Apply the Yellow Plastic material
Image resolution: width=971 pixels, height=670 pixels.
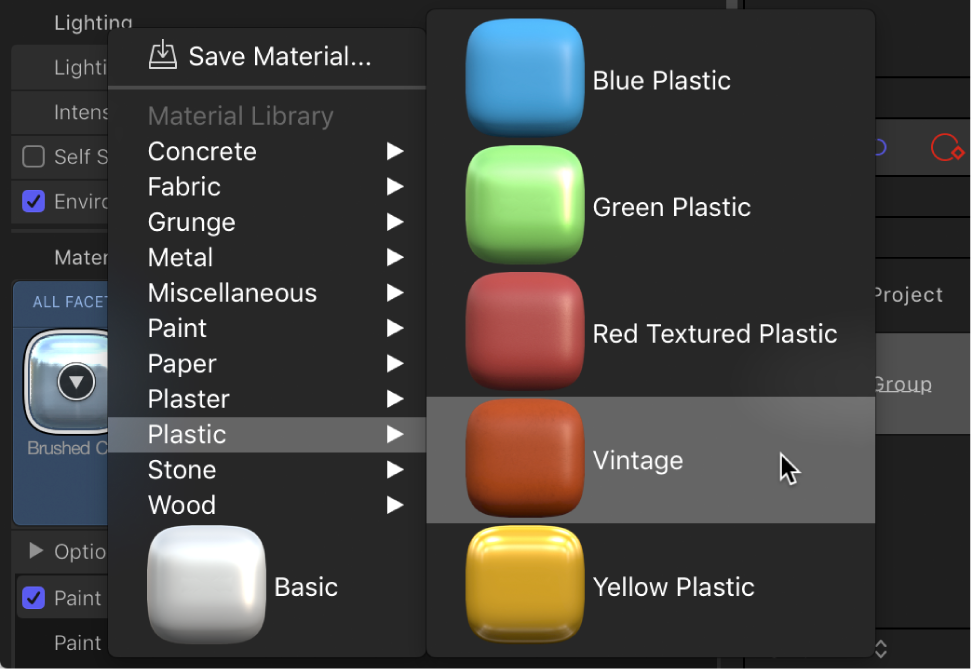[x=524, y=586]
